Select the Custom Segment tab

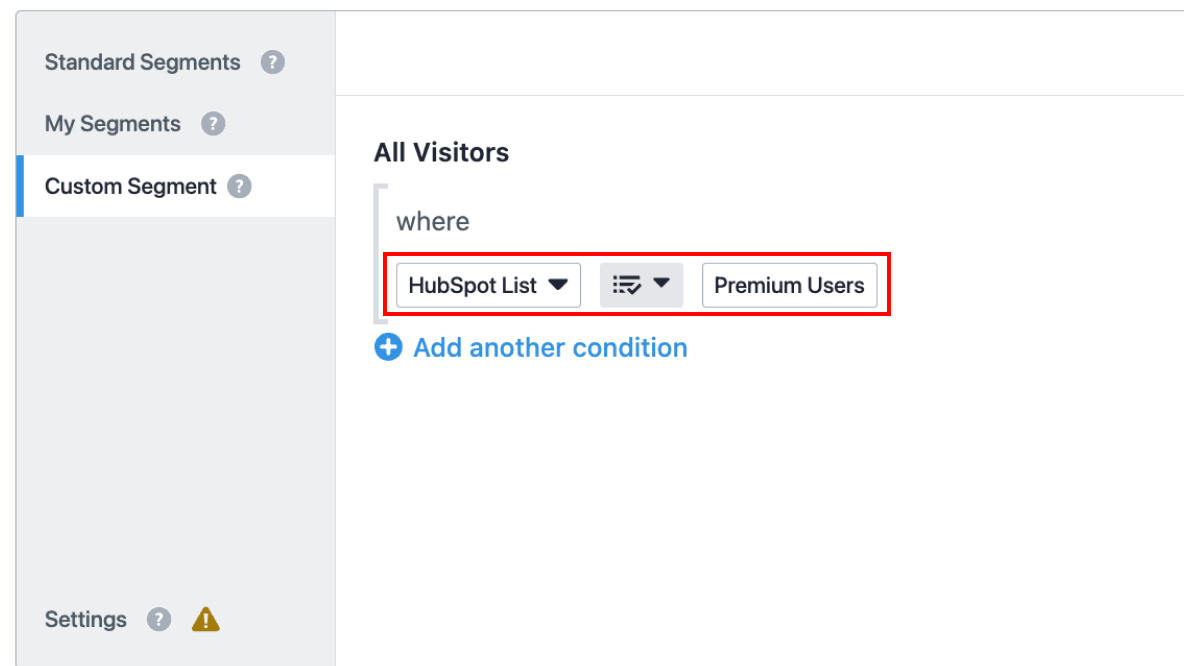131,186
